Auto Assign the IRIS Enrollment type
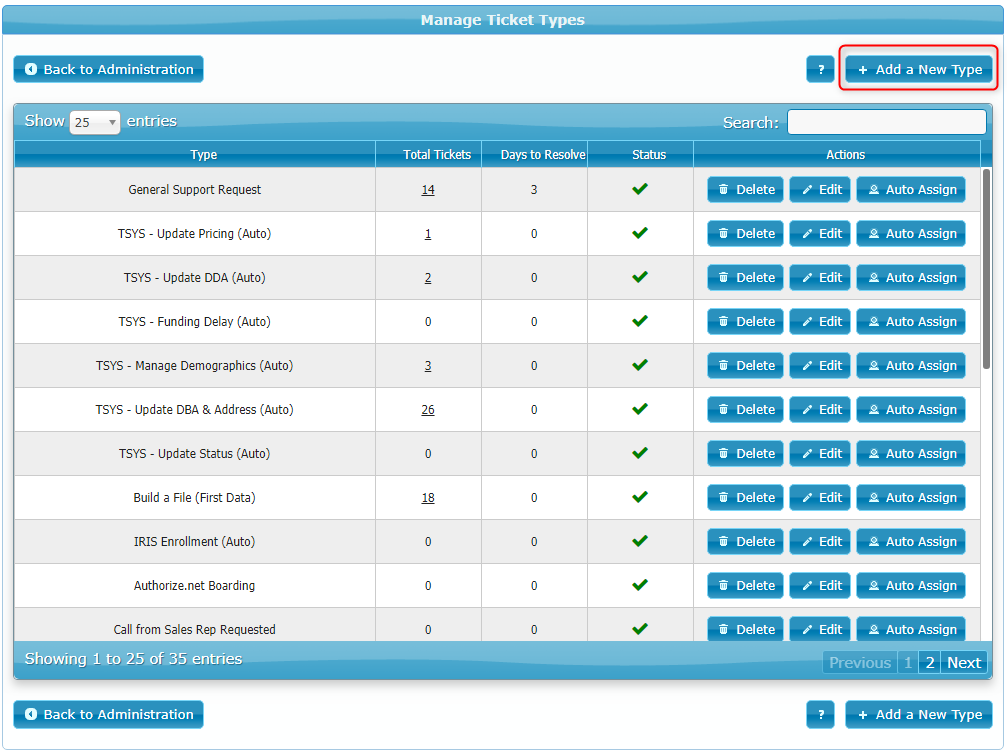 (910, 542)
